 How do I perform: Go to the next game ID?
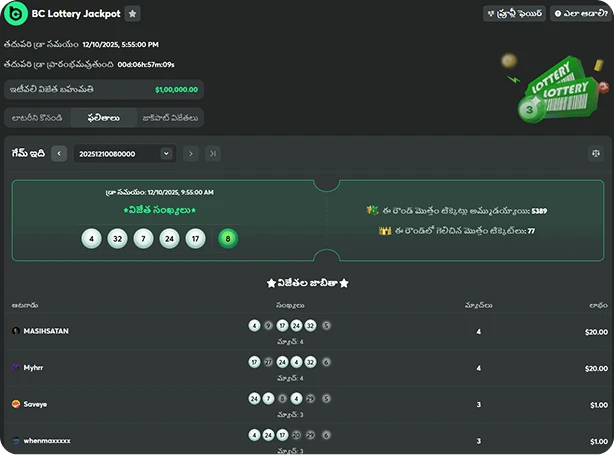click(x=191, y=153)
